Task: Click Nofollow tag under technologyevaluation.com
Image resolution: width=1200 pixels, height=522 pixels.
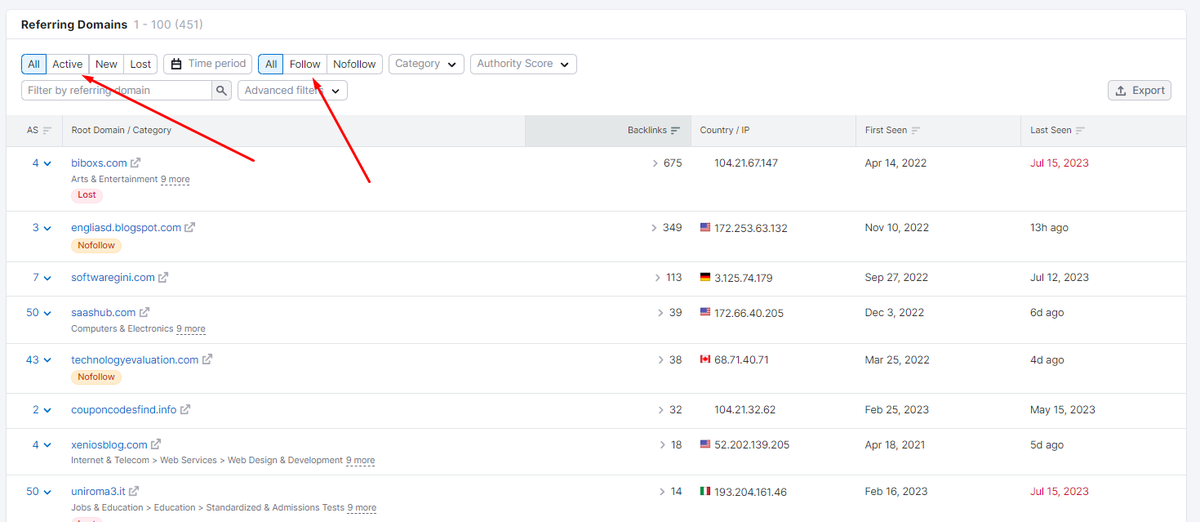Action: (96, 377)
